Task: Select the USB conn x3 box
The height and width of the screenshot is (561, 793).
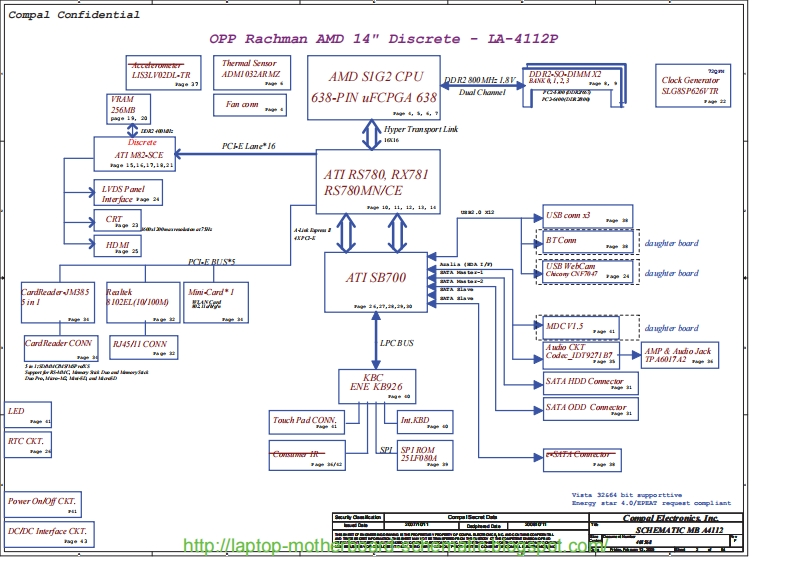Action: tap(587, 217)
